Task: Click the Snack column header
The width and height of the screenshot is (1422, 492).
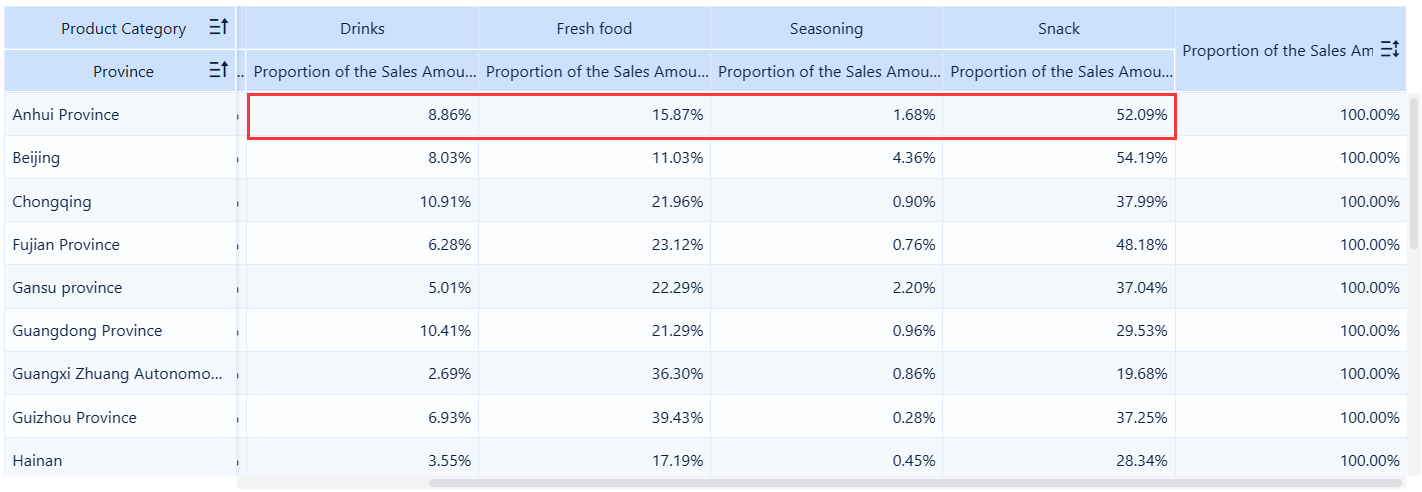Action: click(1058, 28)
